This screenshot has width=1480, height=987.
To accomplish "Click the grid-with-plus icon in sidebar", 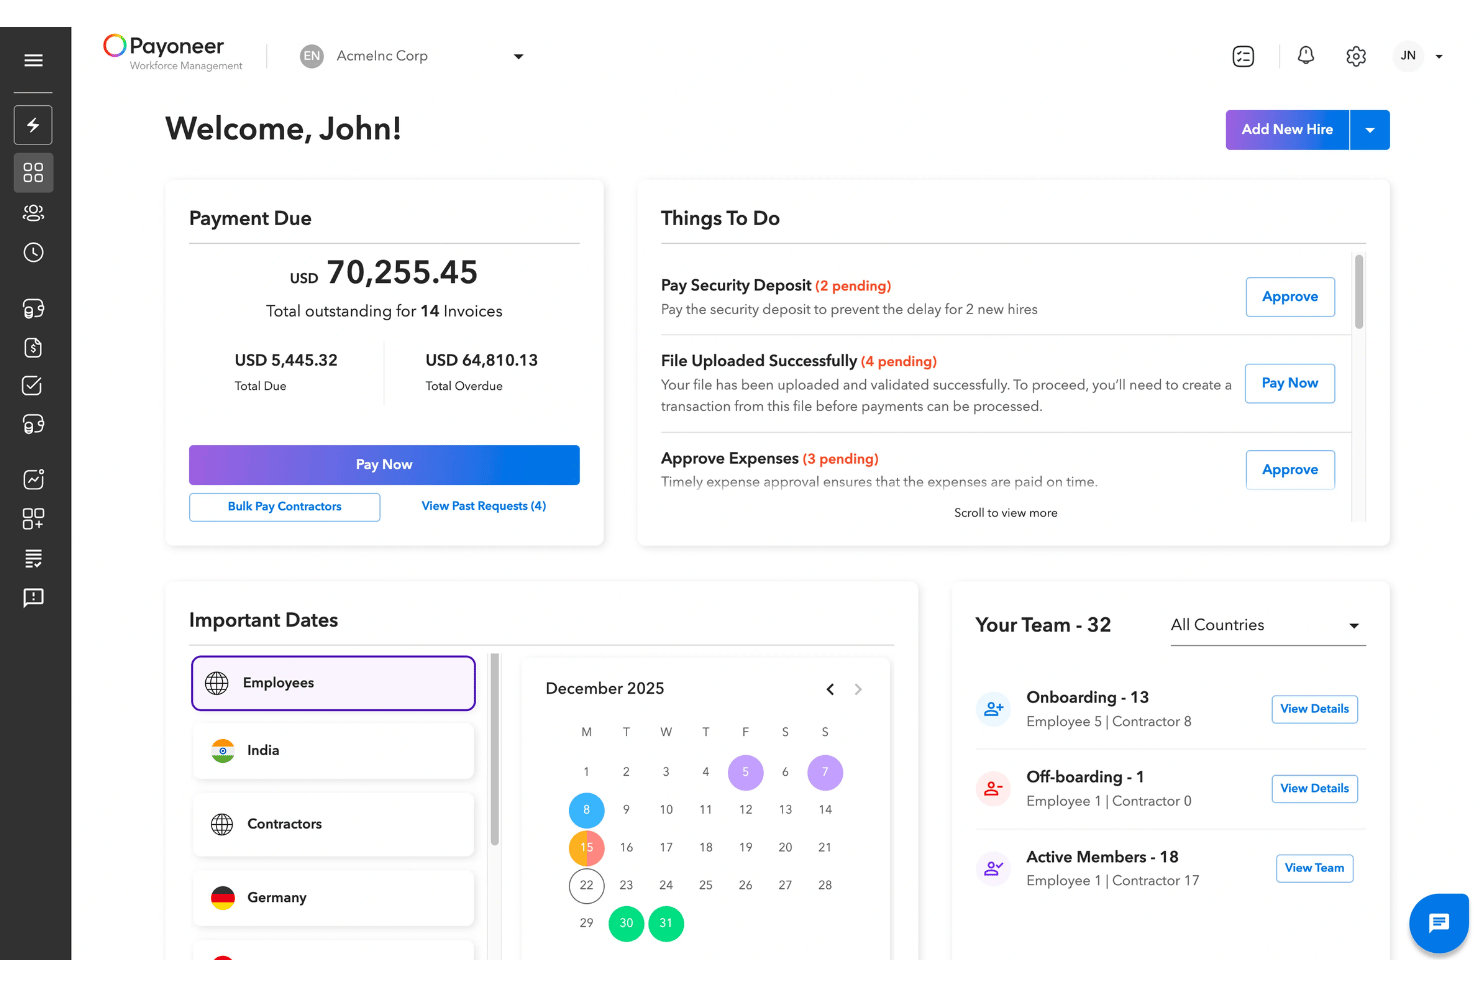I will coord(33,518).
